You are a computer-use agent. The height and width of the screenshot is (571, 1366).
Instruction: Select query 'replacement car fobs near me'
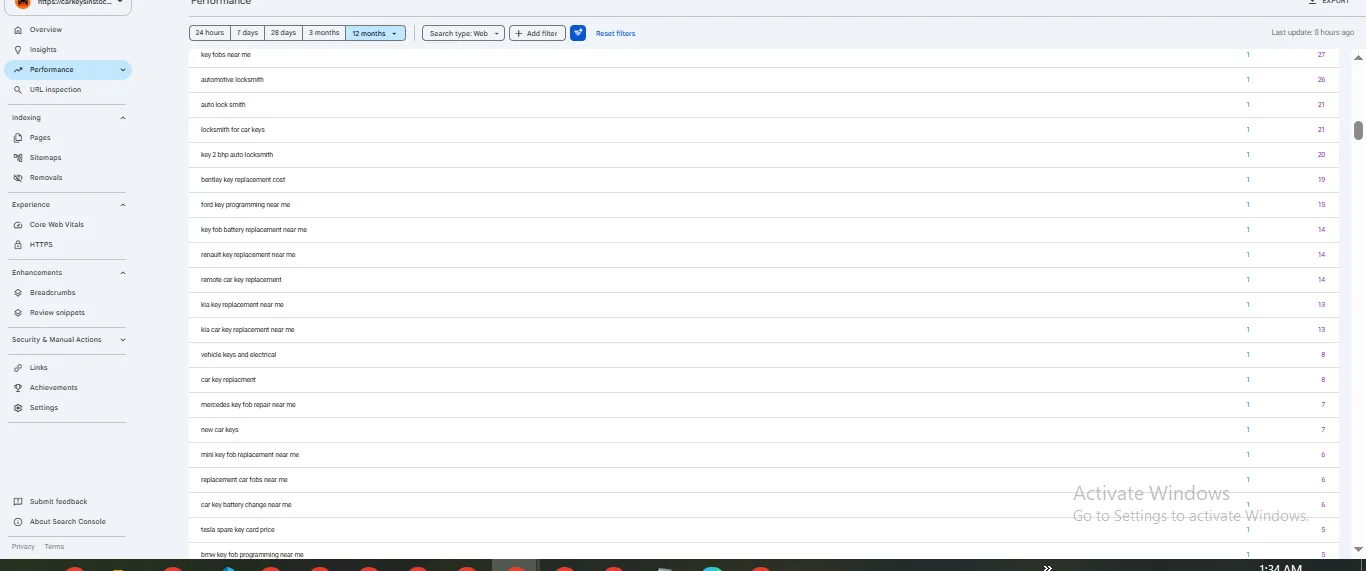tap(244, 480)
